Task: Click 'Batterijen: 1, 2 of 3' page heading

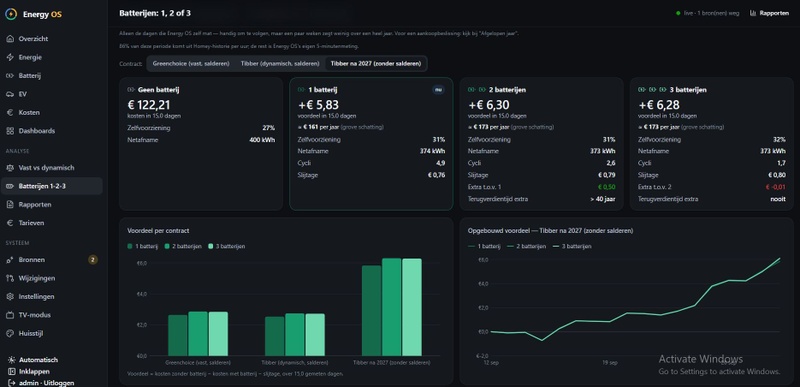Action: (x=155, y=13)
